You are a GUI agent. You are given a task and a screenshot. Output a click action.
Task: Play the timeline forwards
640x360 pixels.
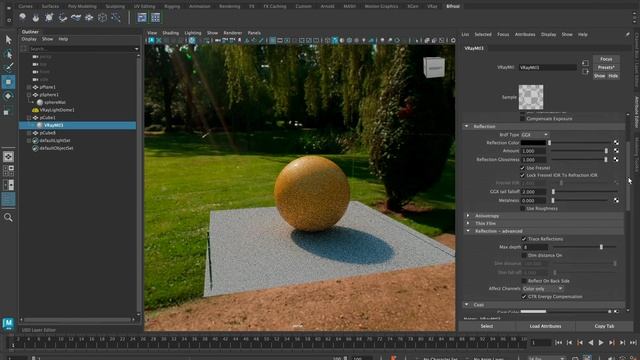601,343
